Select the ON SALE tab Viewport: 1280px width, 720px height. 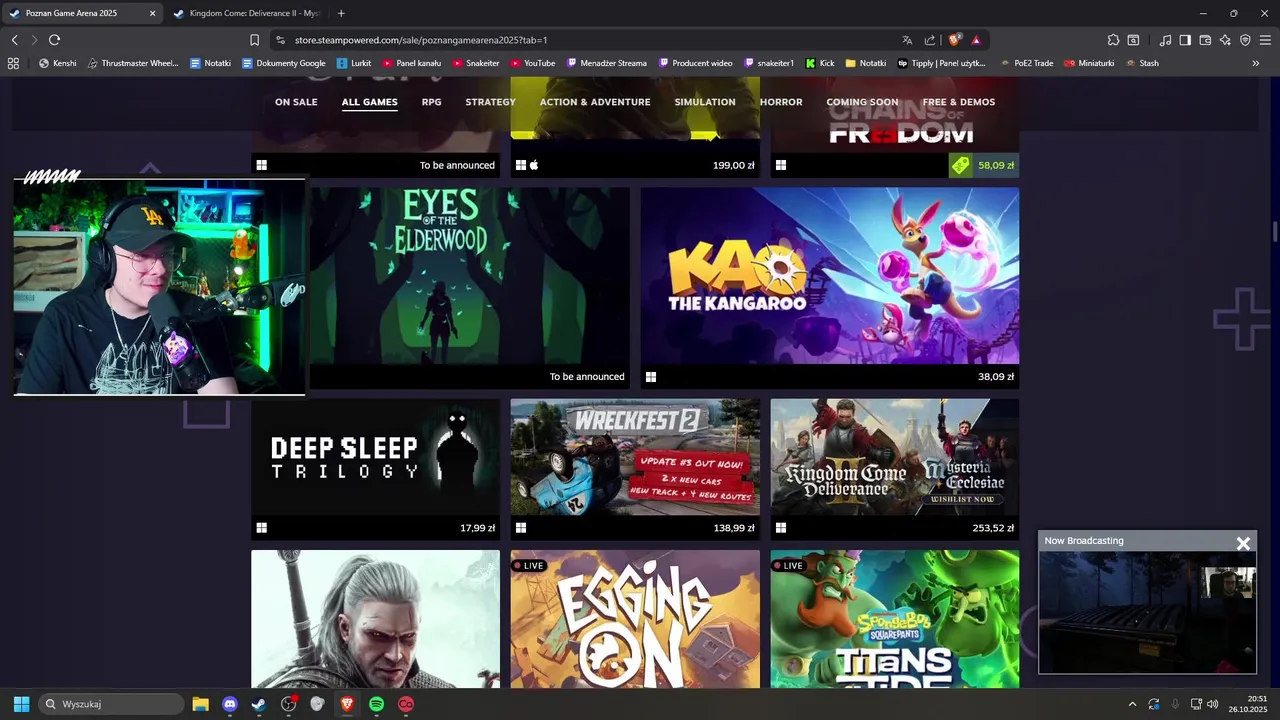(x=296, y=102)
